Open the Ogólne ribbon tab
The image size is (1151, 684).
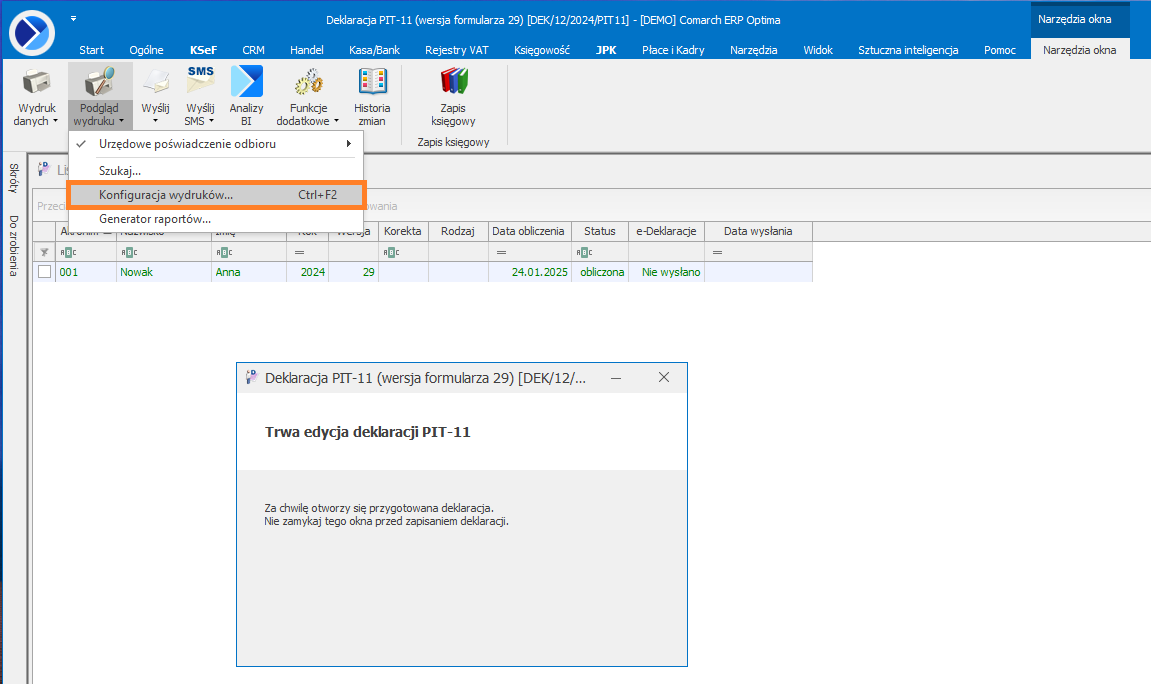147,50
